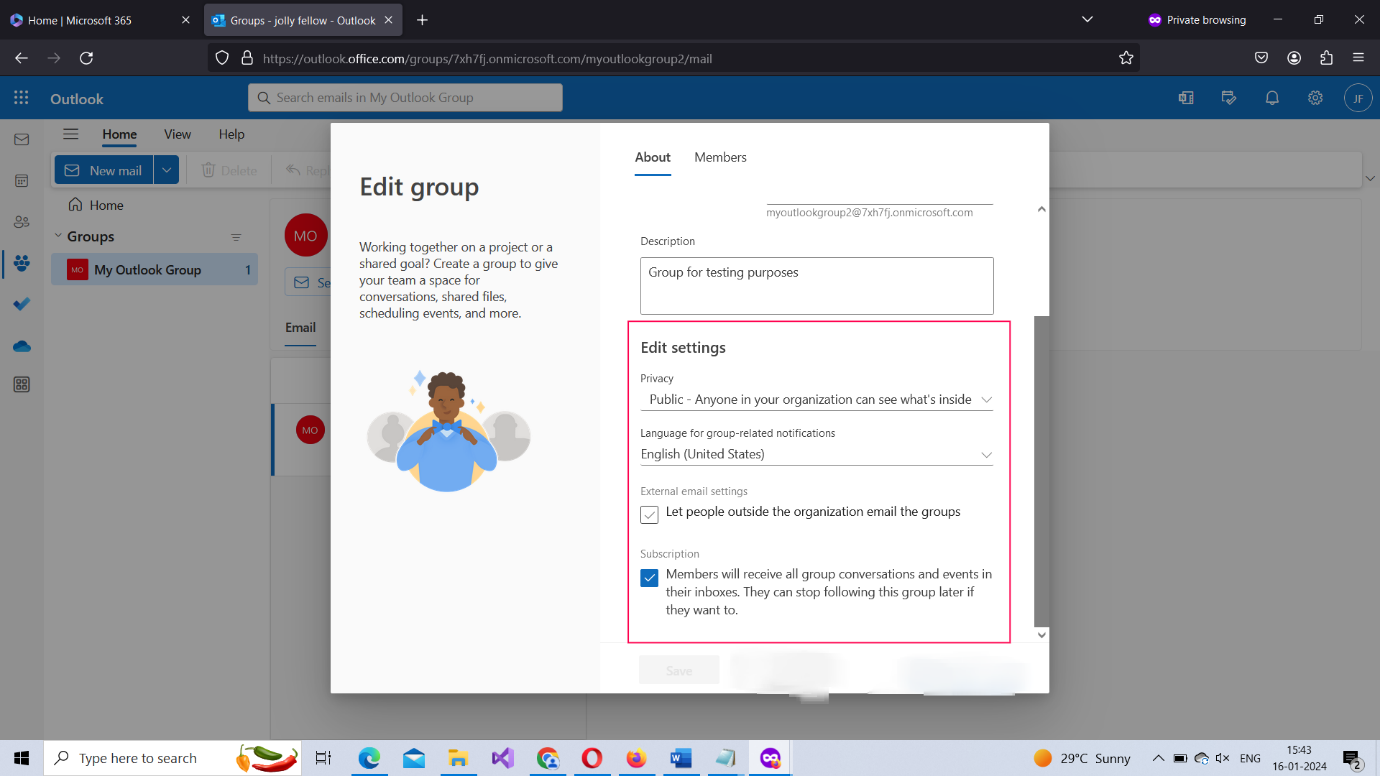
Task: Click the Save button in dialog
Action: point(679,670)
